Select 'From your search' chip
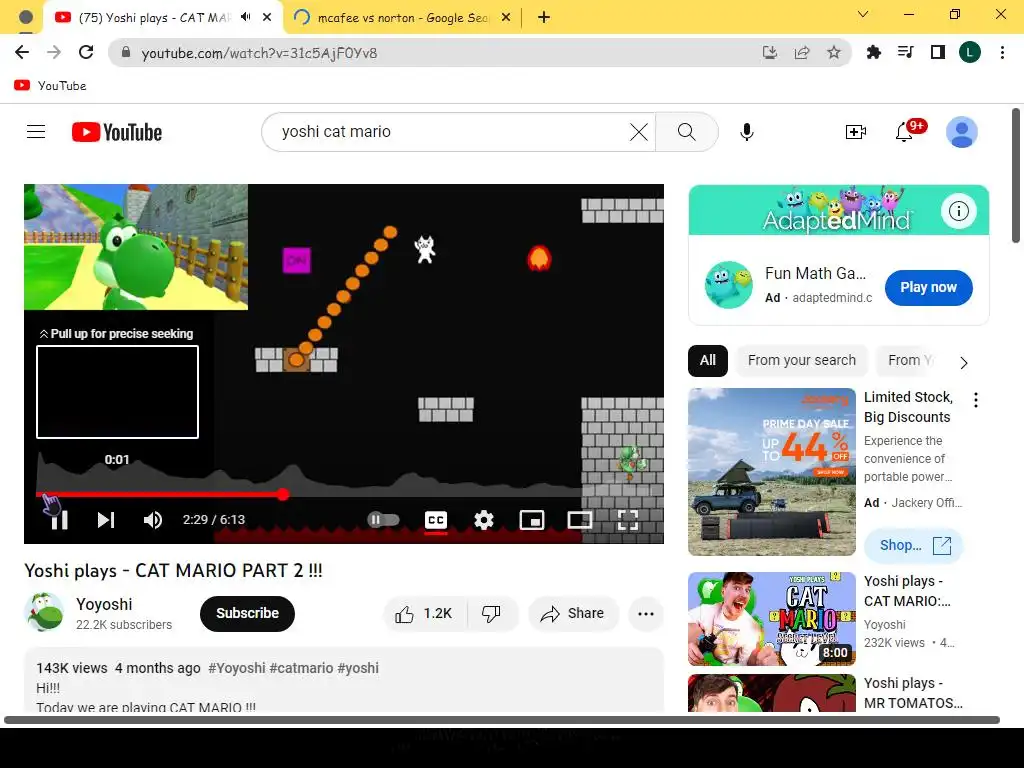 [x=801, y=360]
